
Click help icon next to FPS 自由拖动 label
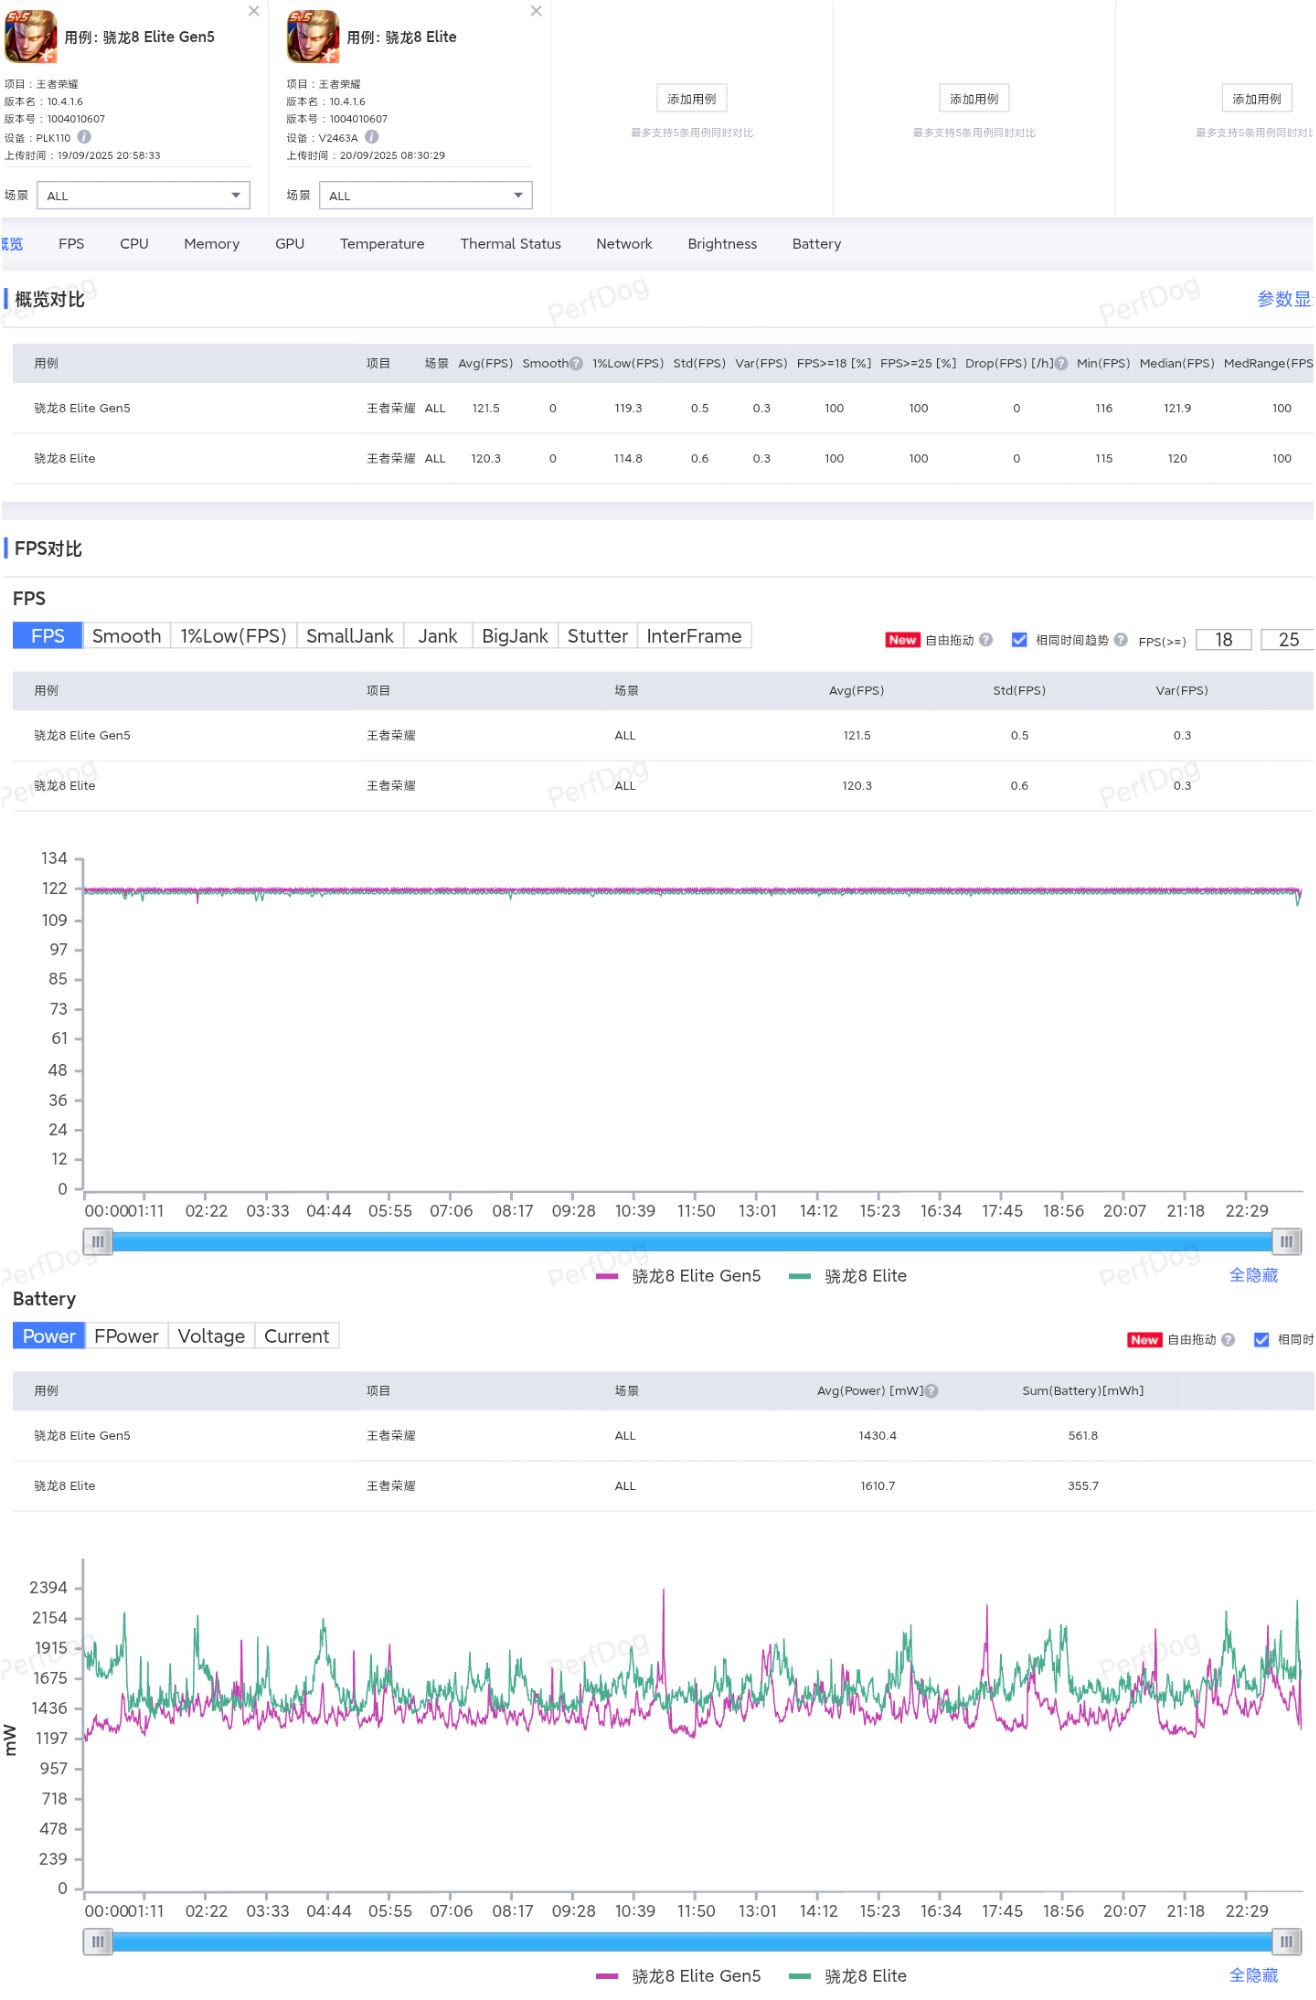pos(986,640)
